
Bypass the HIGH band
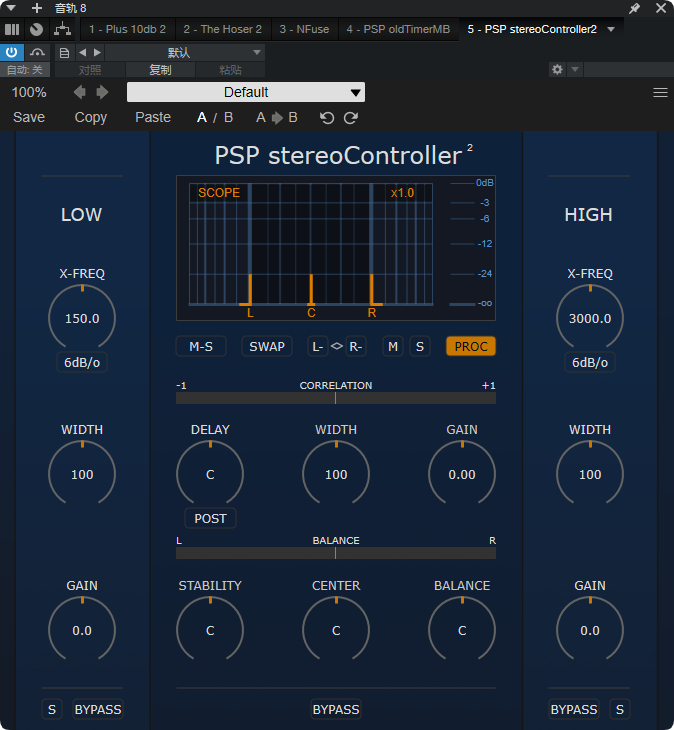[574, 710]
